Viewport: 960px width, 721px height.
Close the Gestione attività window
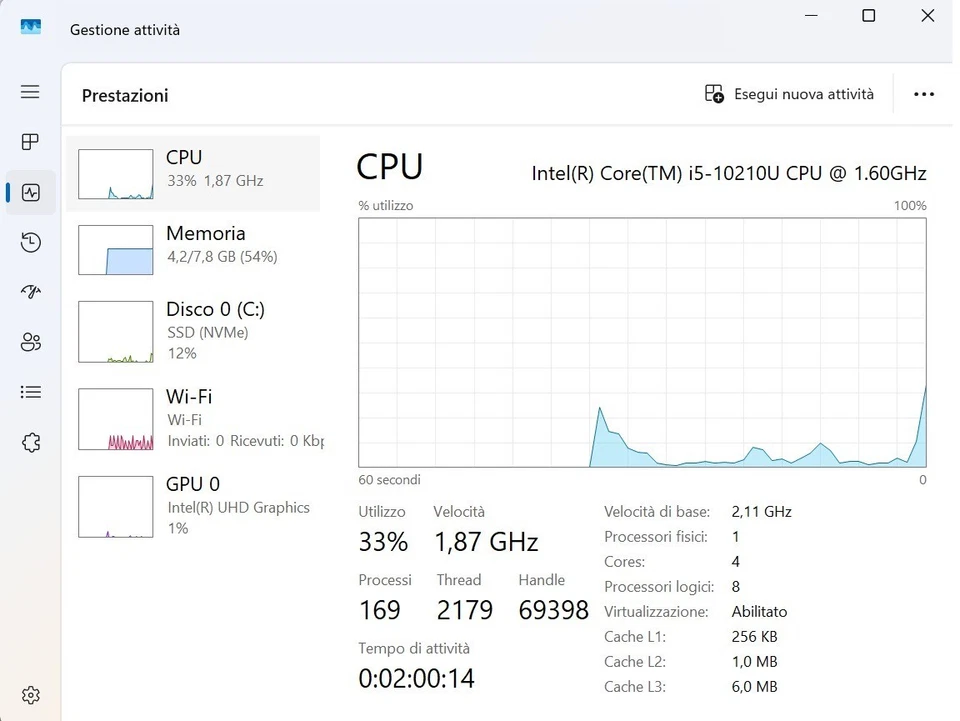coord(928,16)
